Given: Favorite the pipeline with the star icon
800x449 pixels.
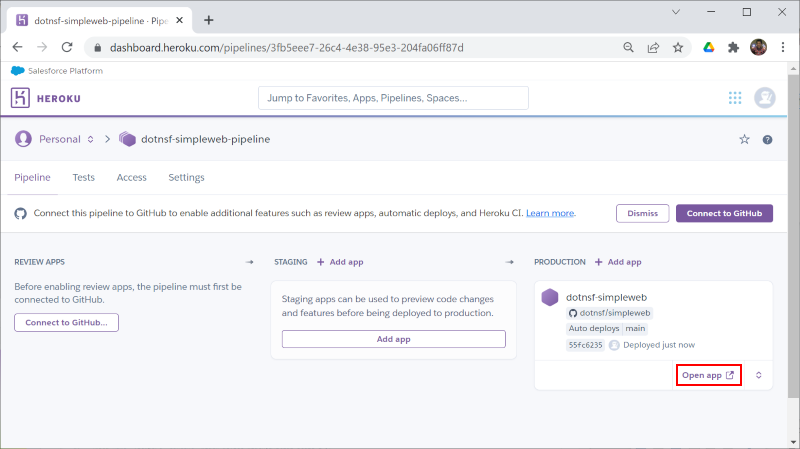Looking at the screenshot, I should (x=744, y=139).
